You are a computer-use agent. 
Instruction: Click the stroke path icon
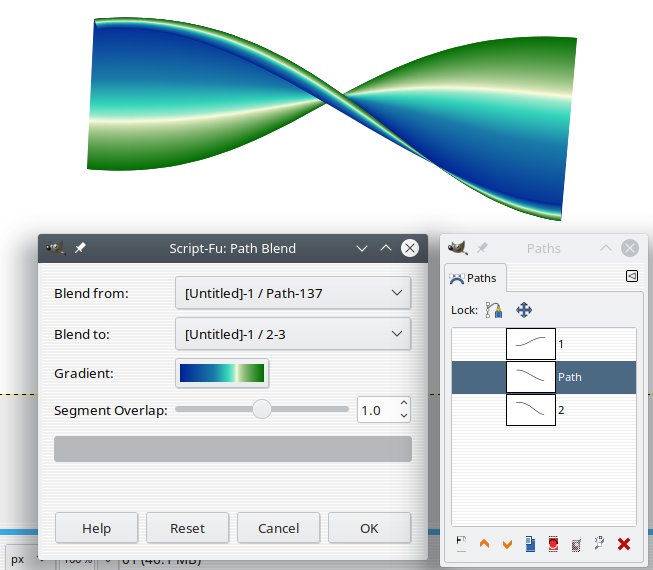point(599,543)
